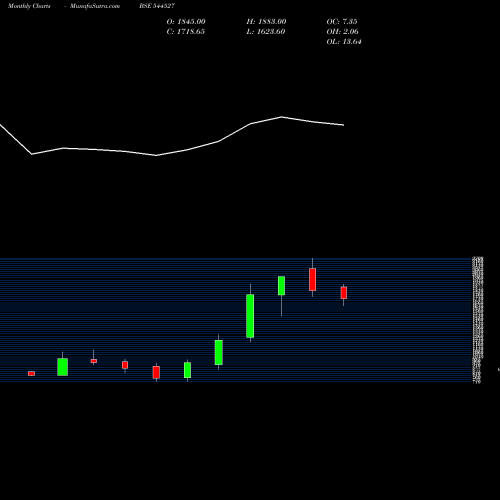
Task: Click the 'H: 1883.00' high value
Action: [x=266, y=22]
